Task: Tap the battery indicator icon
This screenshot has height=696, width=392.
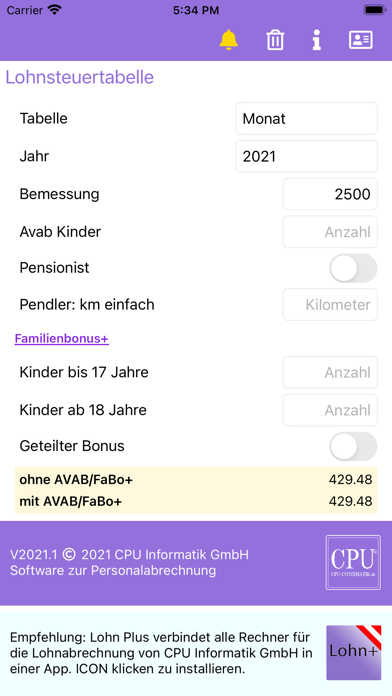Action: (375, 10)
